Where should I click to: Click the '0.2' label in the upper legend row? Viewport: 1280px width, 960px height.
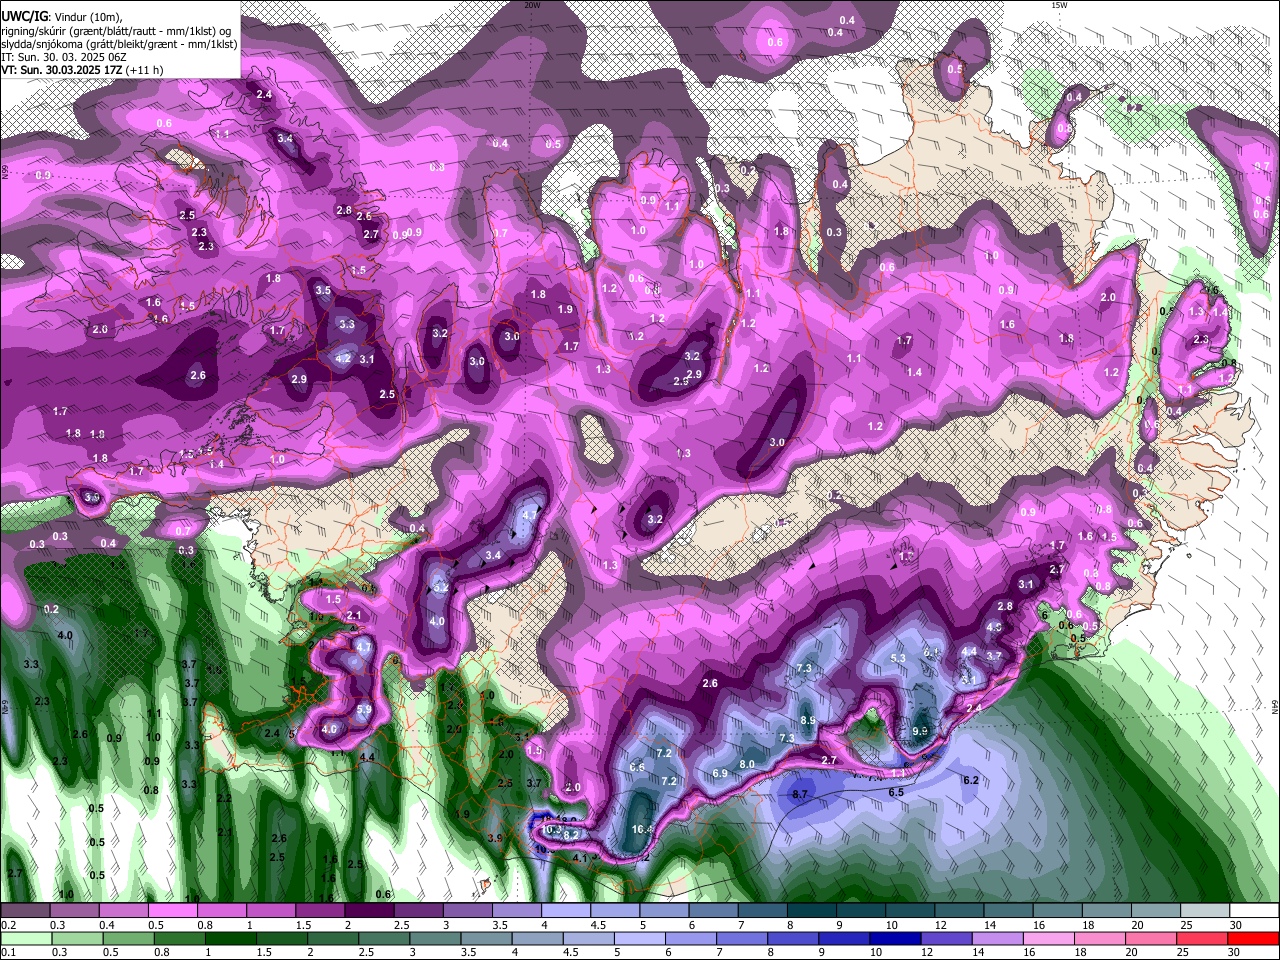pyautogui.click(x=8, y=925)
